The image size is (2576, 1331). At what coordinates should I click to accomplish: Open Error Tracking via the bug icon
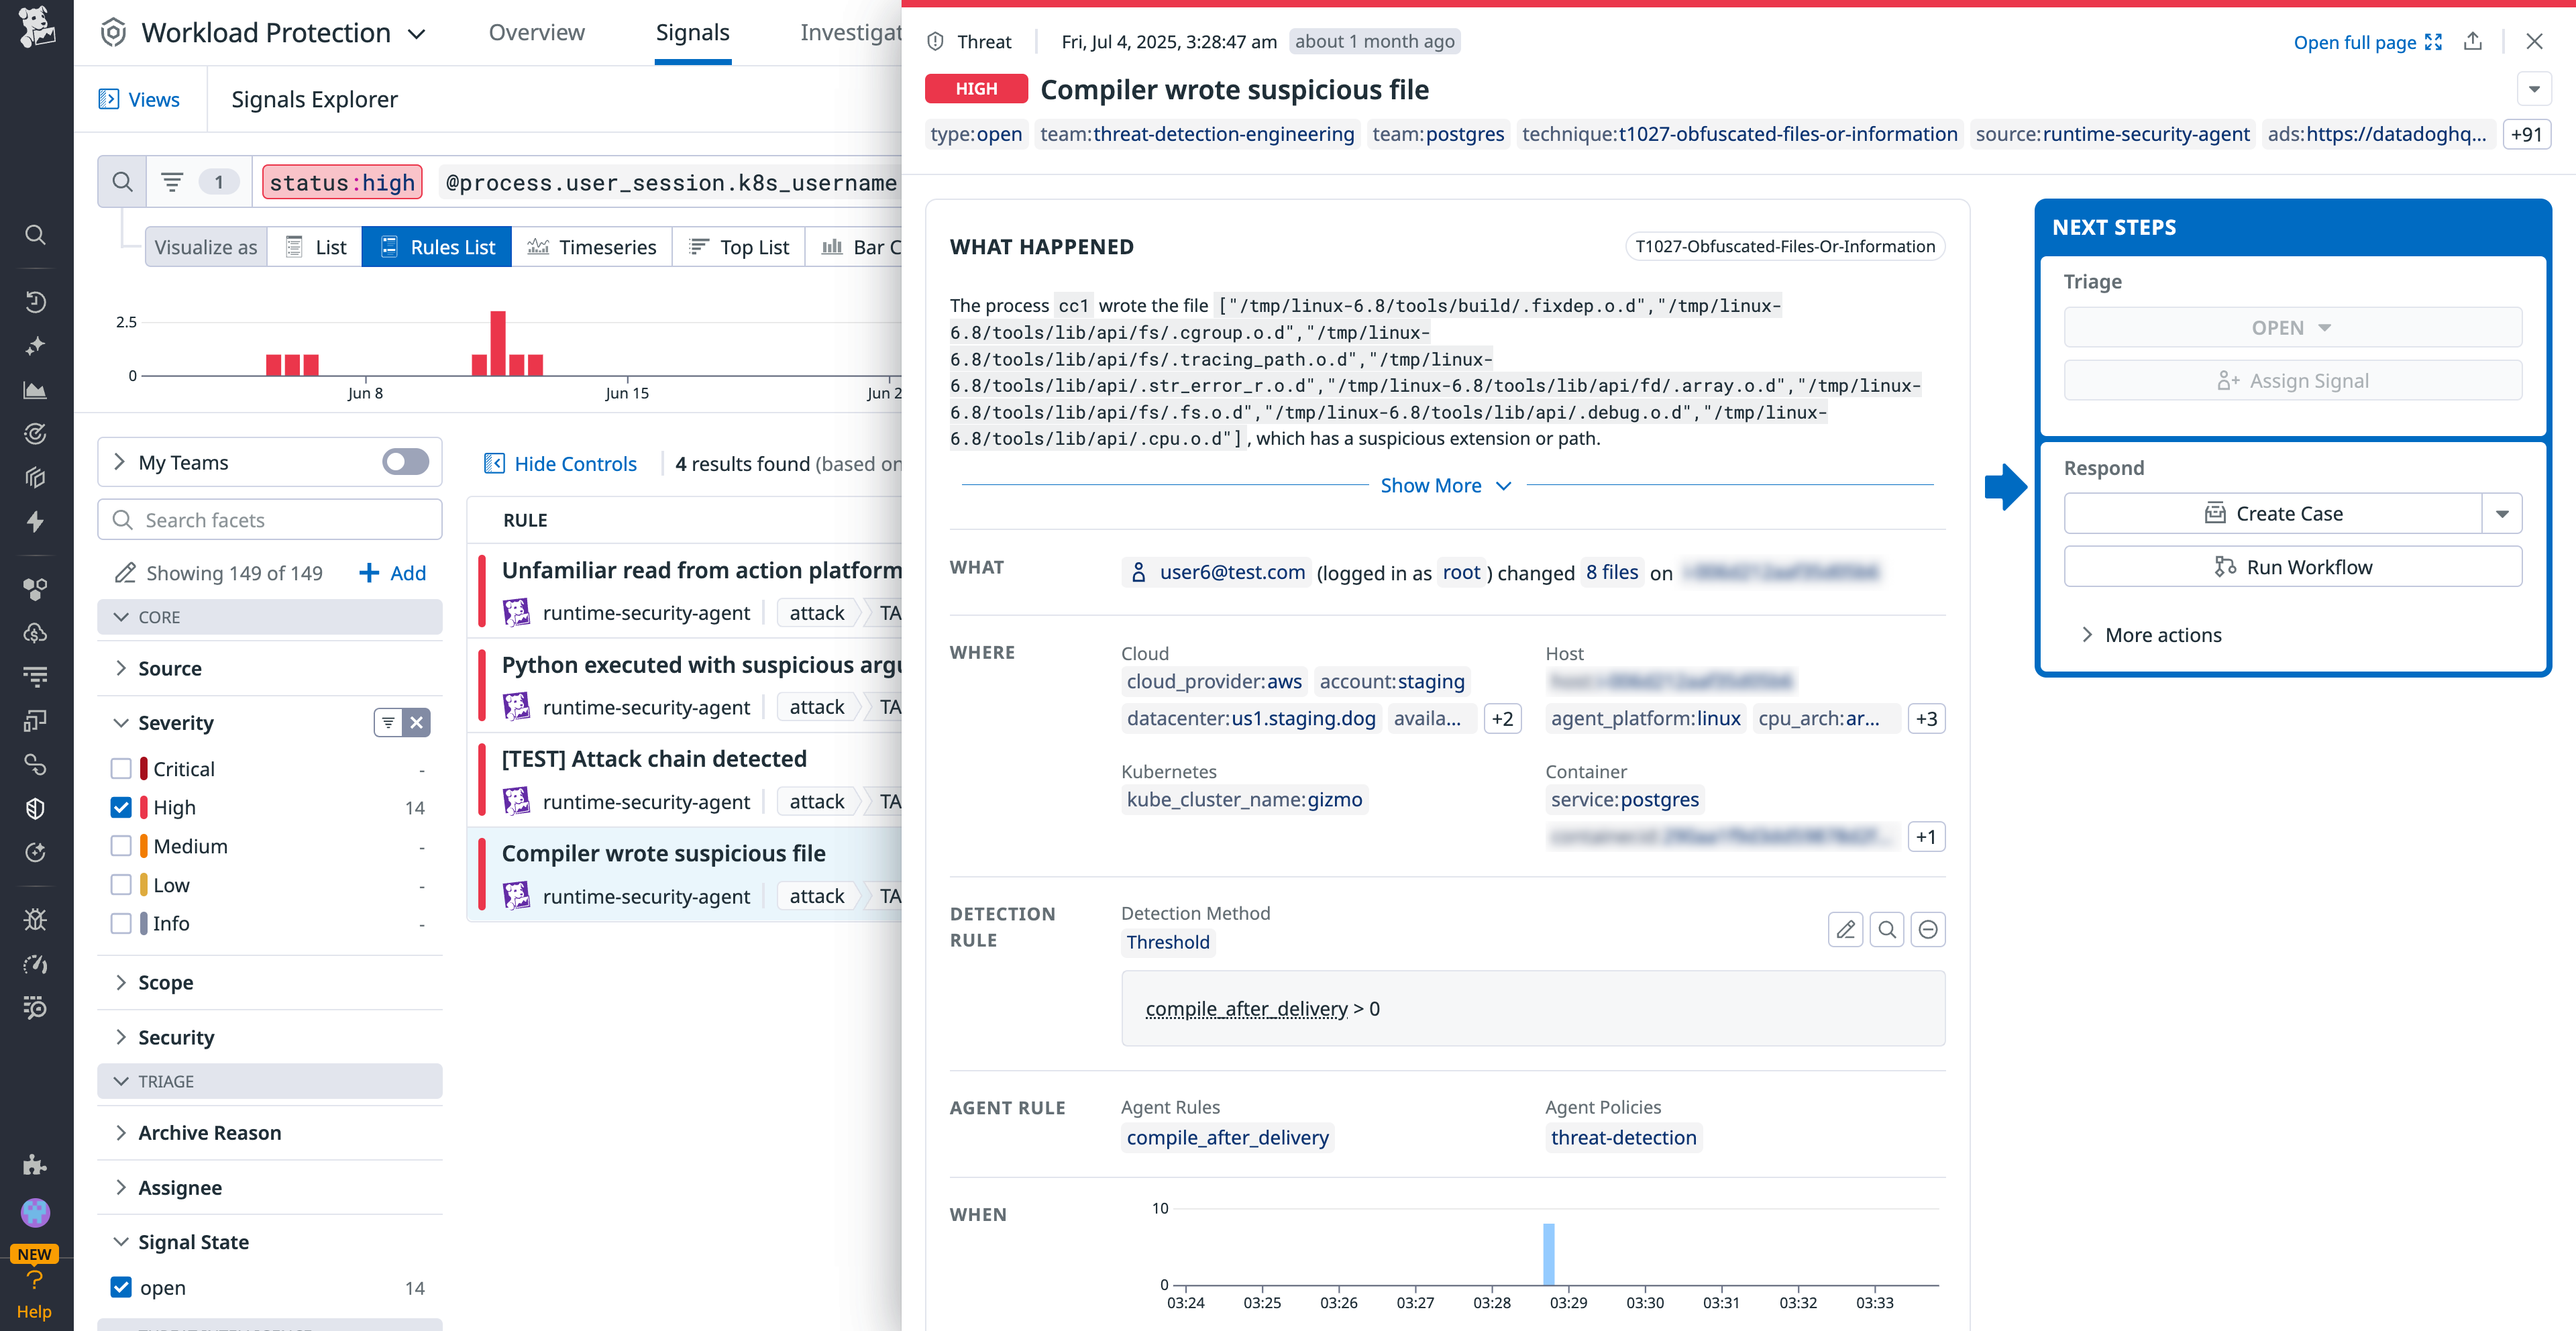click(x=35, y=919)
